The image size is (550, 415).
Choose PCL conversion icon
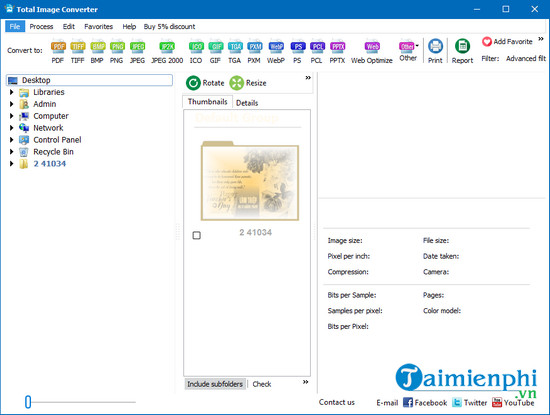tap(317, 51)
